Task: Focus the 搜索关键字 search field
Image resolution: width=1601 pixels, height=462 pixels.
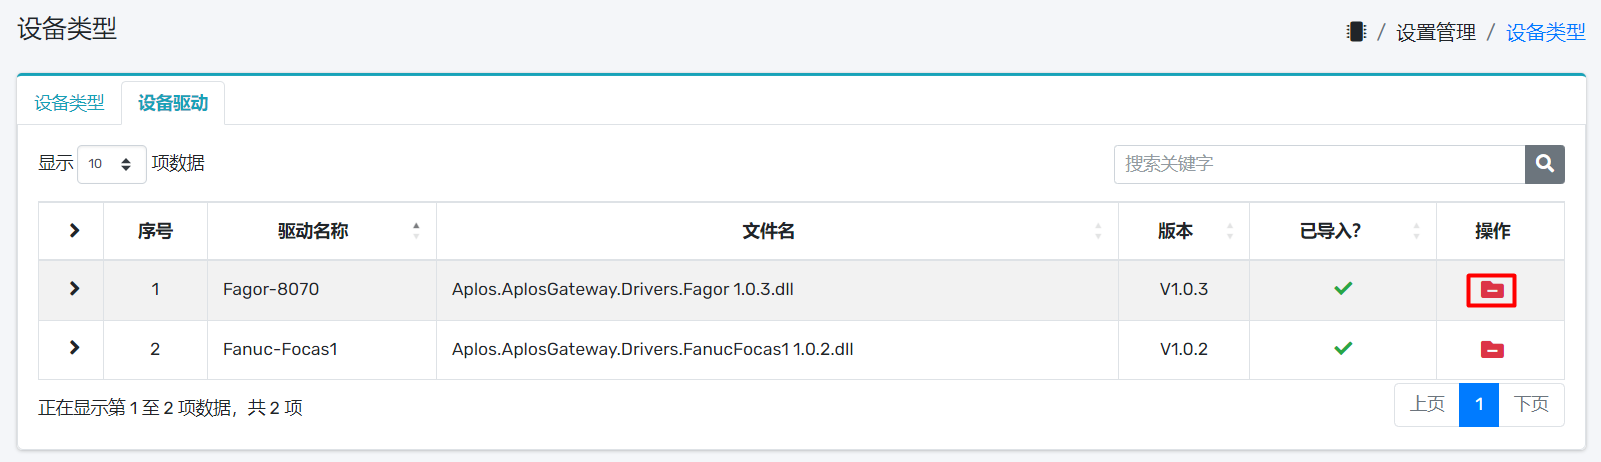Action: [1318, 164]
